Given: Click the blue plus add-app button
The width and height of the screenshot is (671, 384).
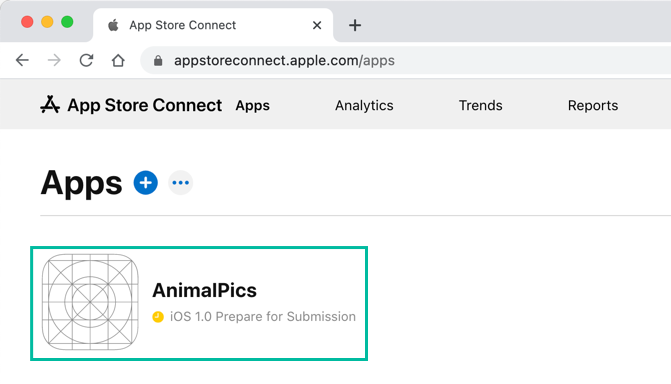Looking at the screenshot, I should tap(145, 183).
